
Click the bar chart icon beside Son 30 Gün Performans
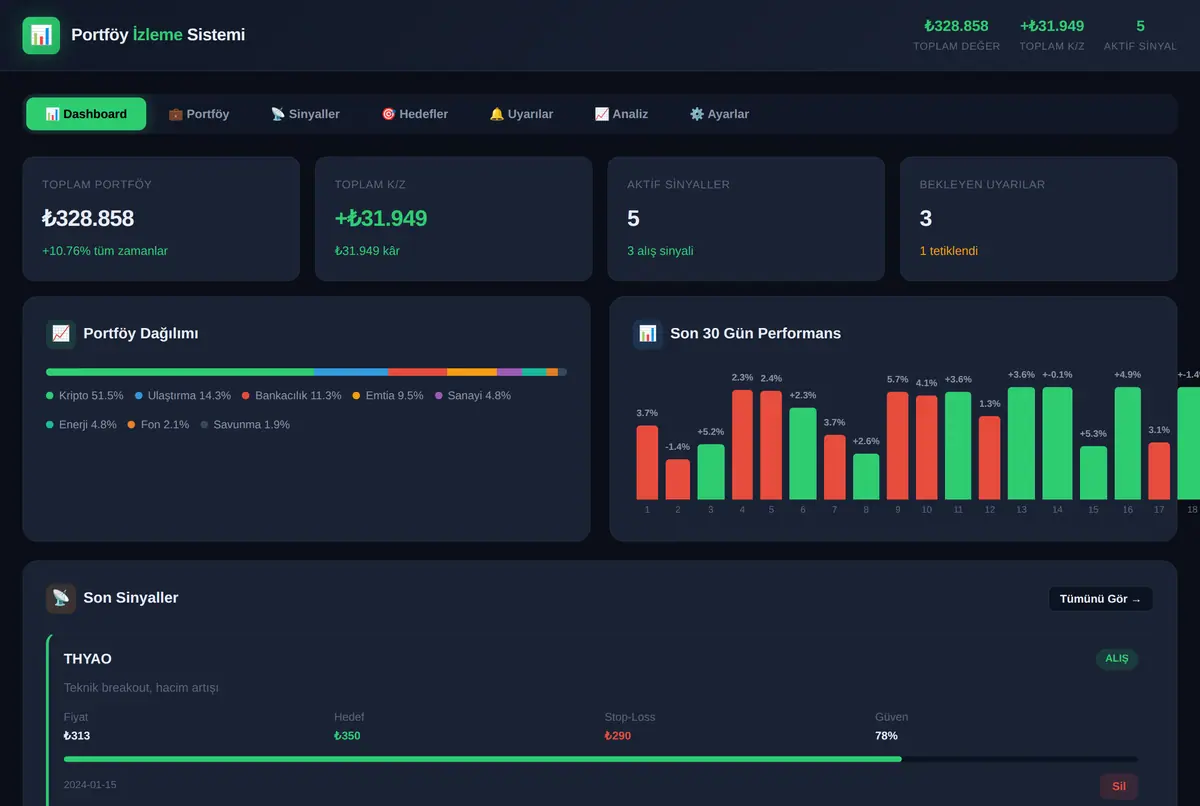coord(648,334)
